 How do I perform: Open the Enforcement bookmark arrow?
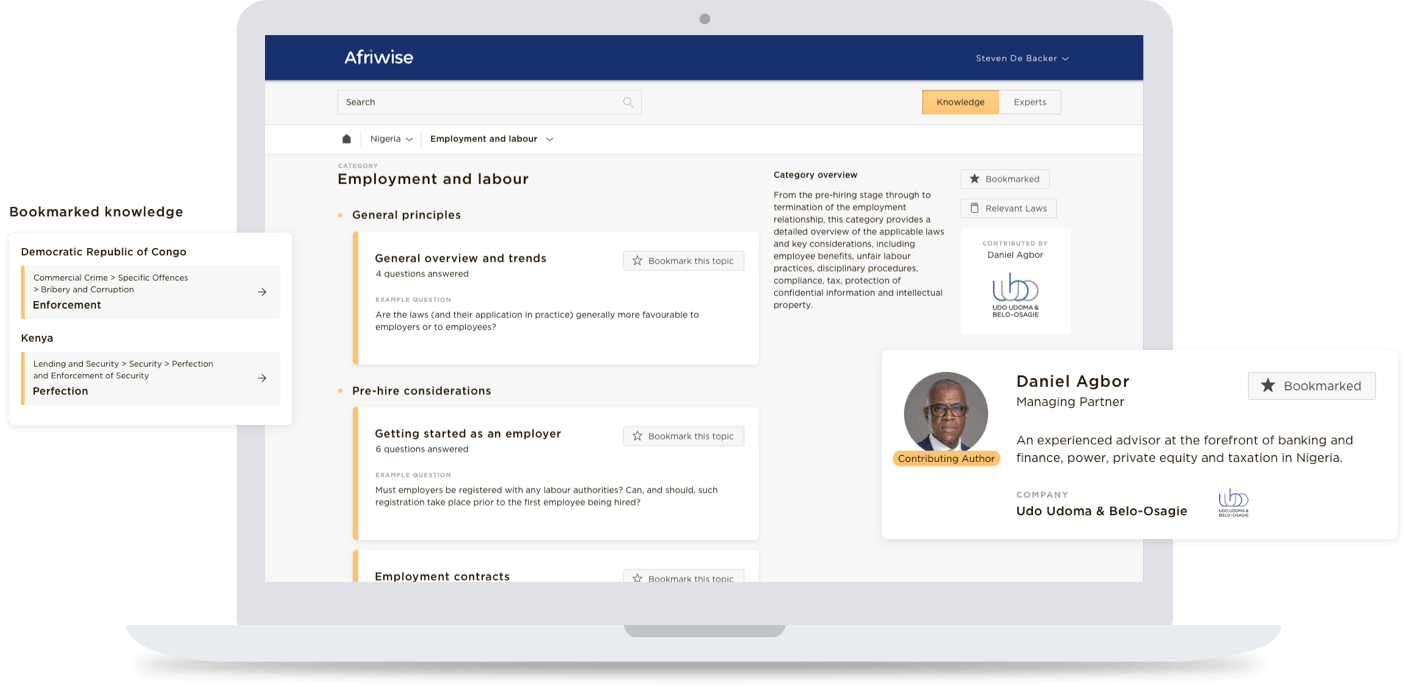262,292
